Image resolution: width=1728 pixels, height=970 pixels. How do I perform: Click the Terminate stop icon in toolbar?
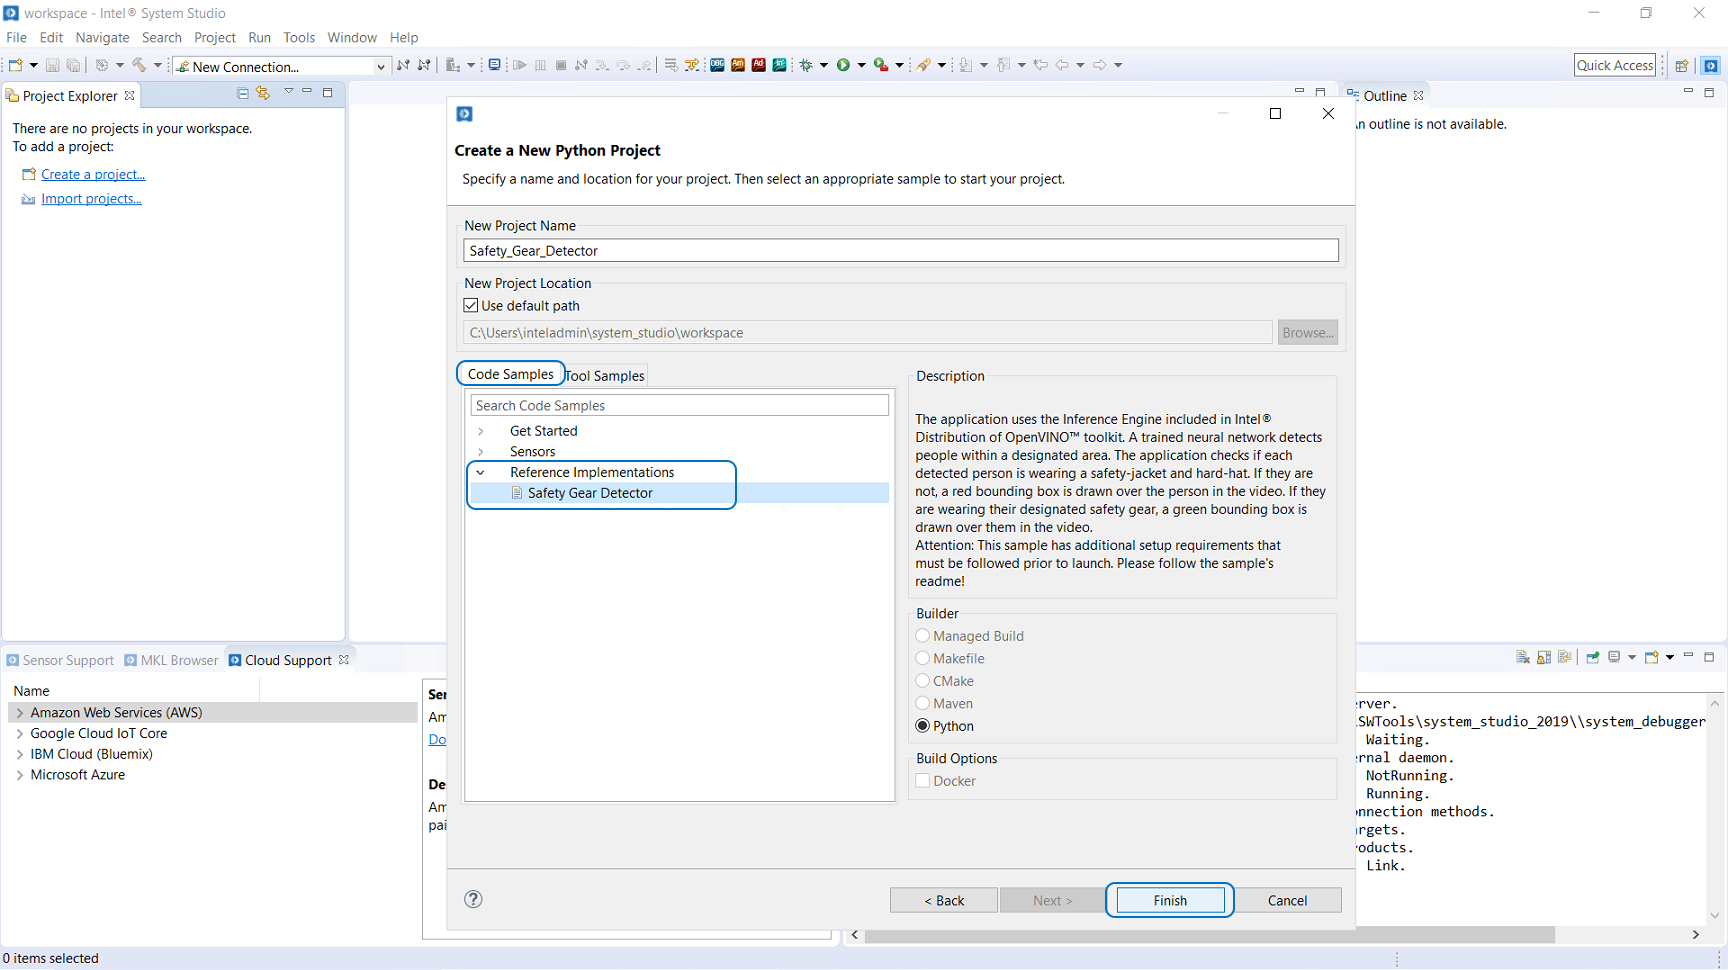[561, 65]
